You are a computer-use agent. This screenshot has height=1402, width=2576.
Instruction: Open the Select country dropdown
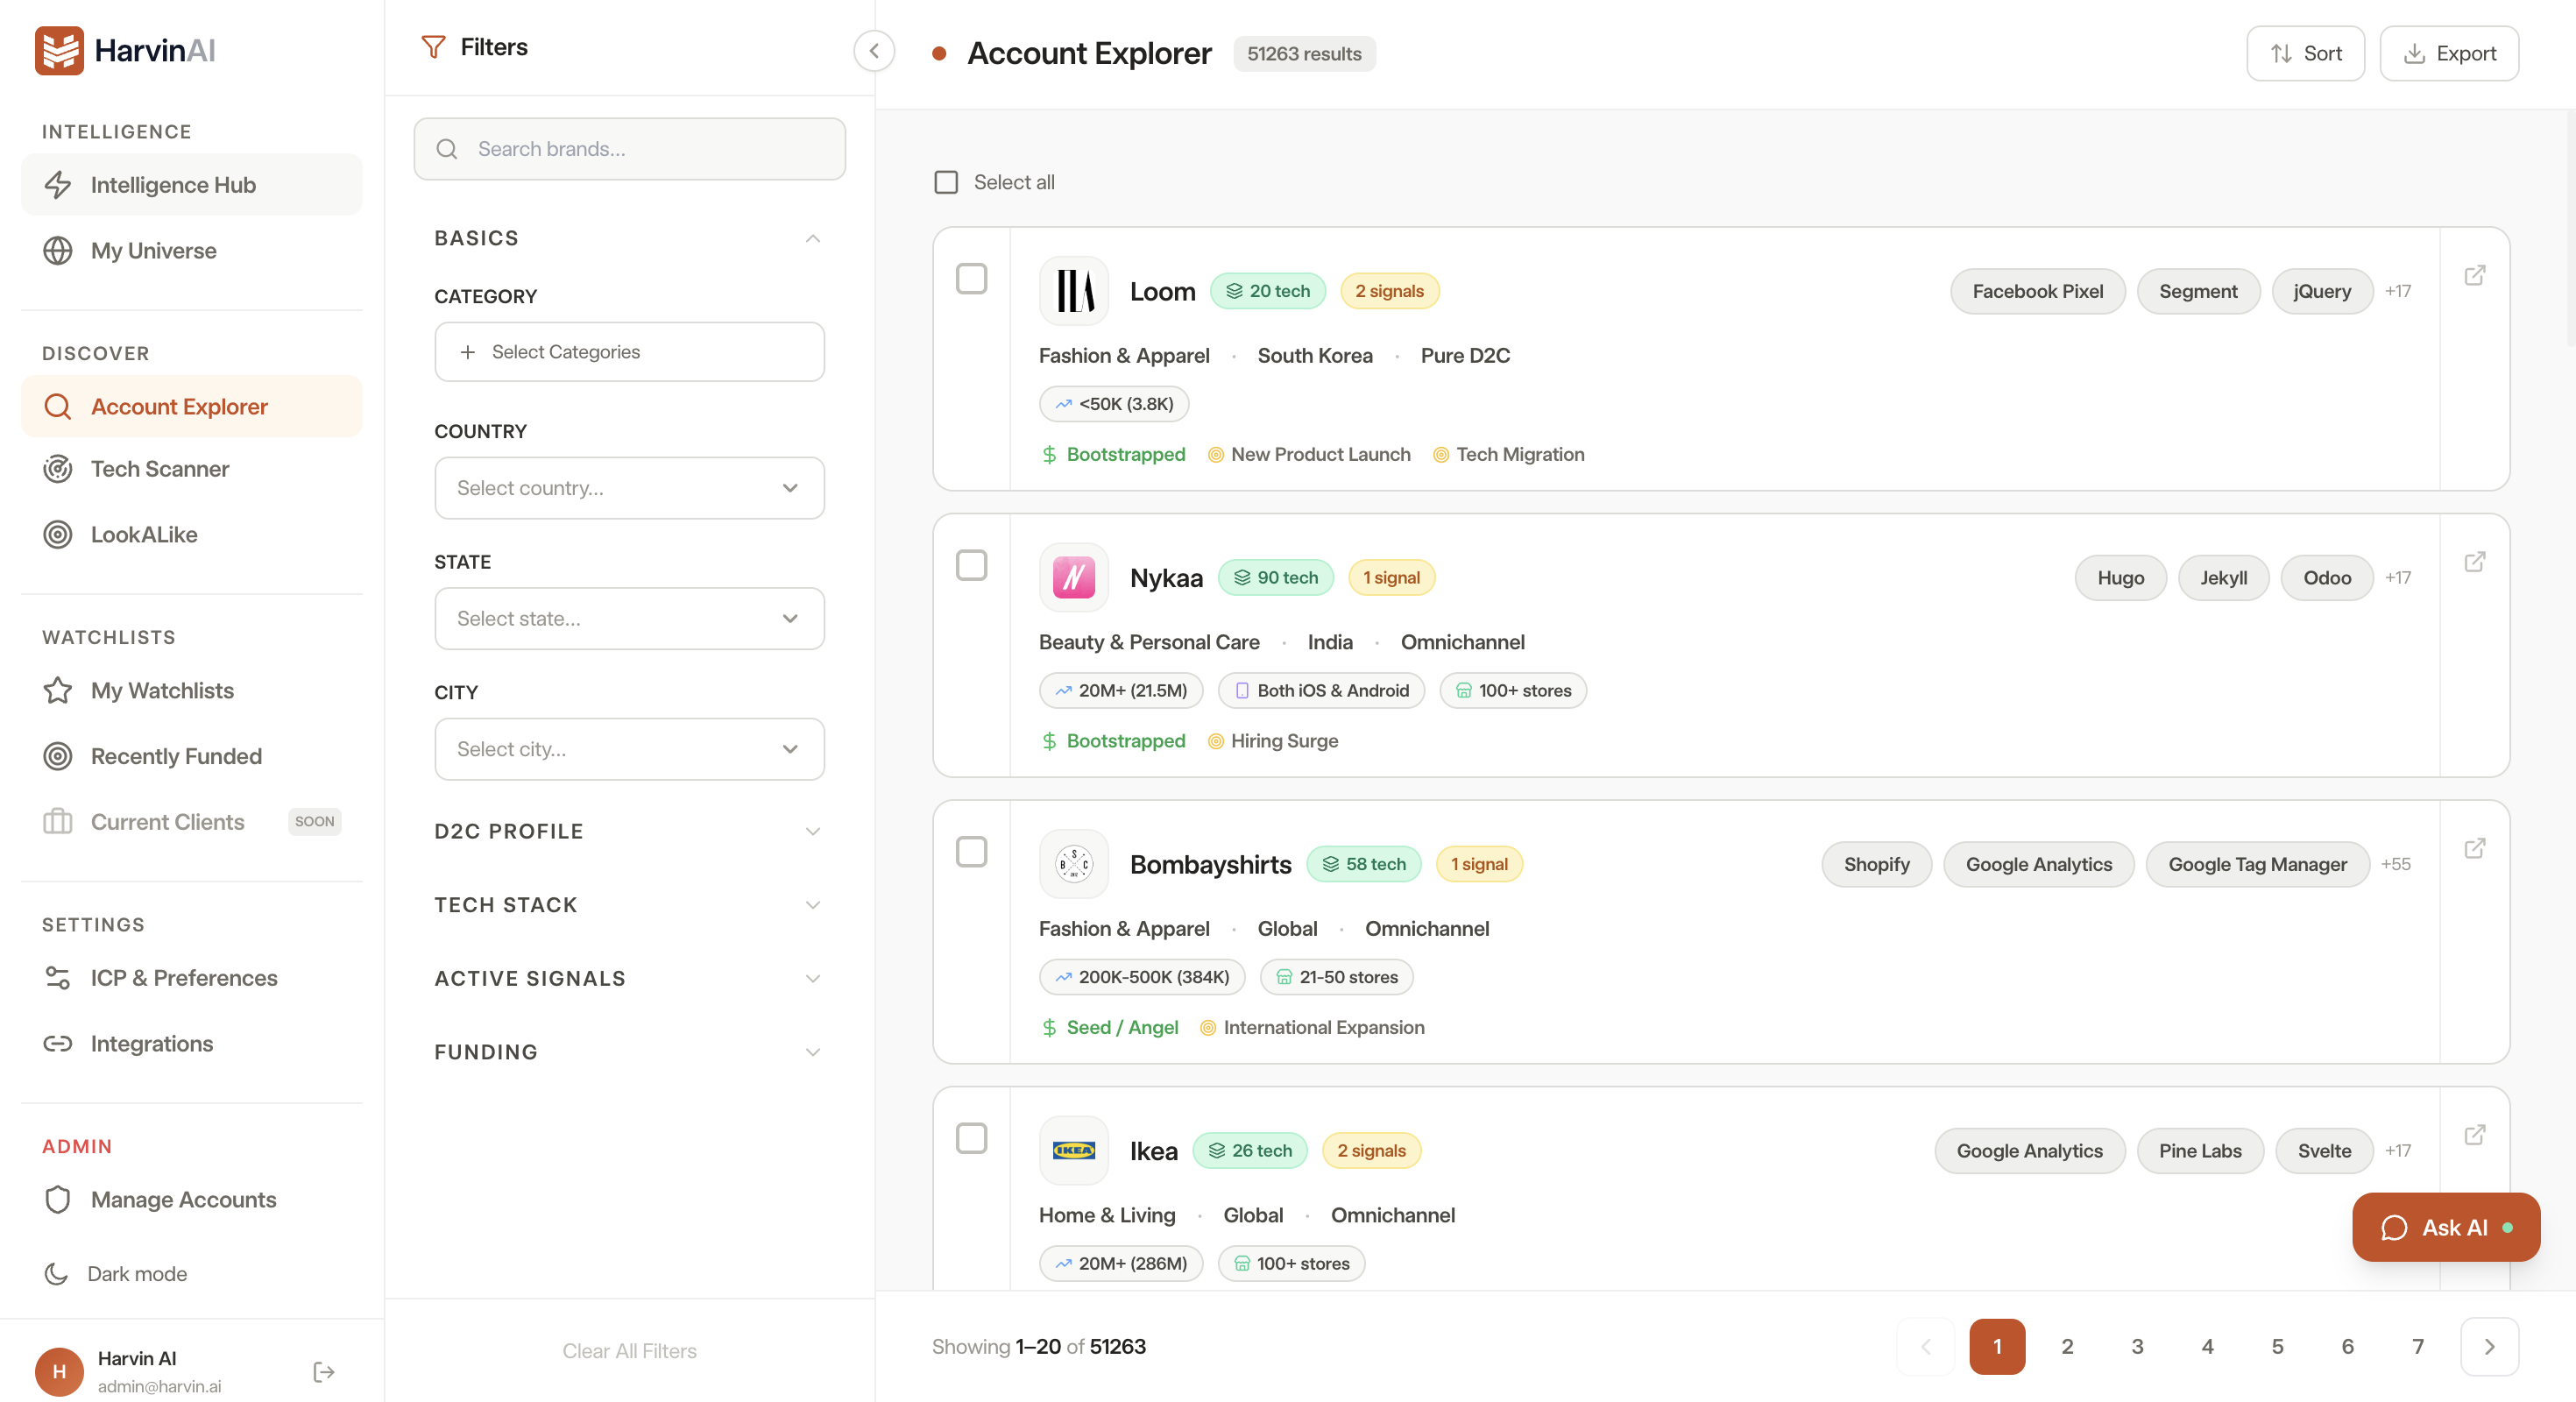[x=629, y=488]
